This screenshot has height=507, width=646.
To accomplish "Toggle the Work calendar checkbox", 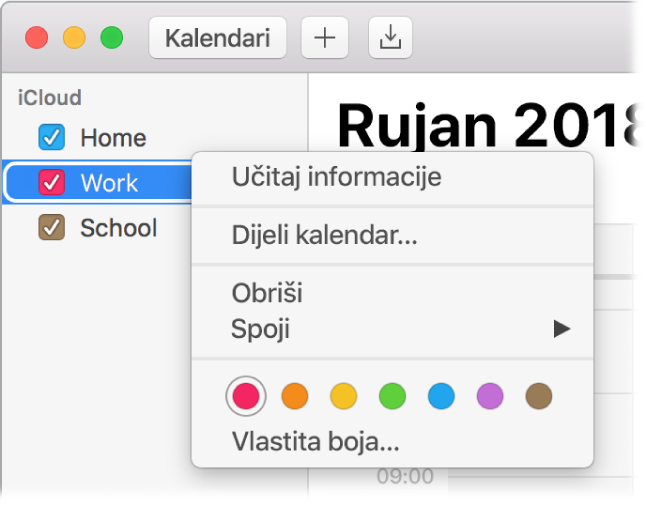I will click(x=51, y=182).
